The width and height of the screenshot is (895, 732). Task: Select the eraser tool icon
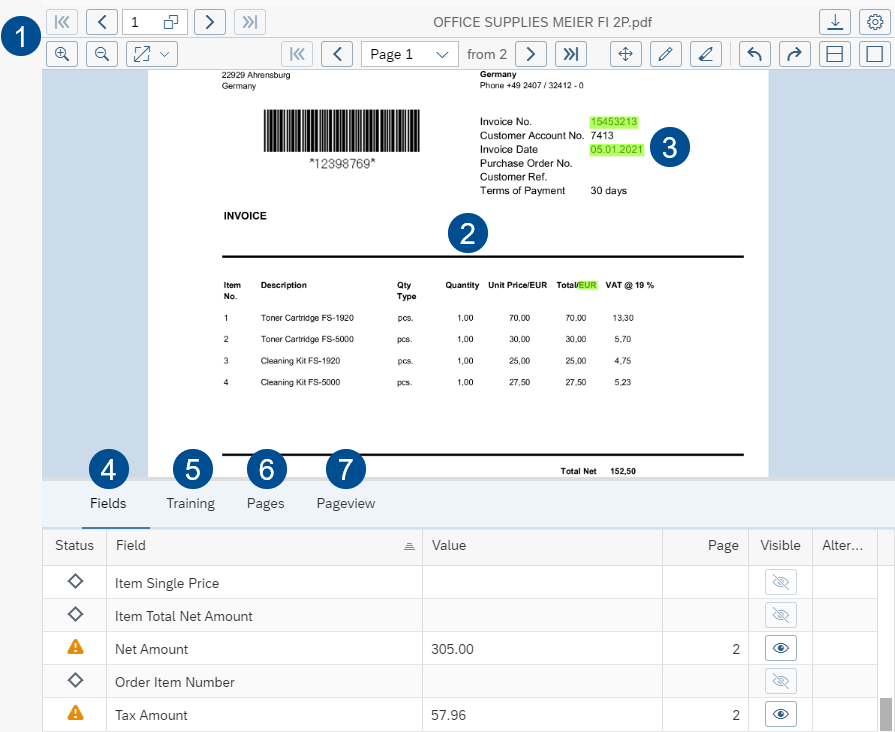tap(706, 54)
